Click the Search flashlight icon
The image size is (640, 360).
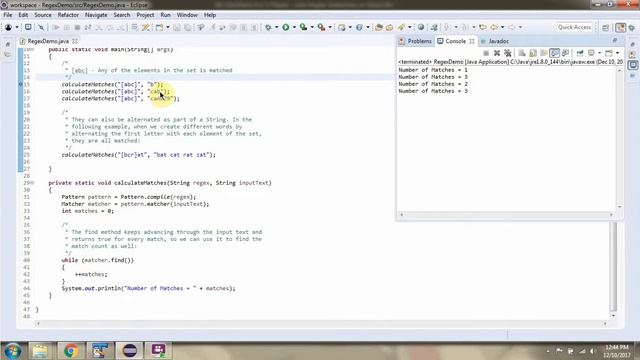pyautogui.click(x=402, y=27)
